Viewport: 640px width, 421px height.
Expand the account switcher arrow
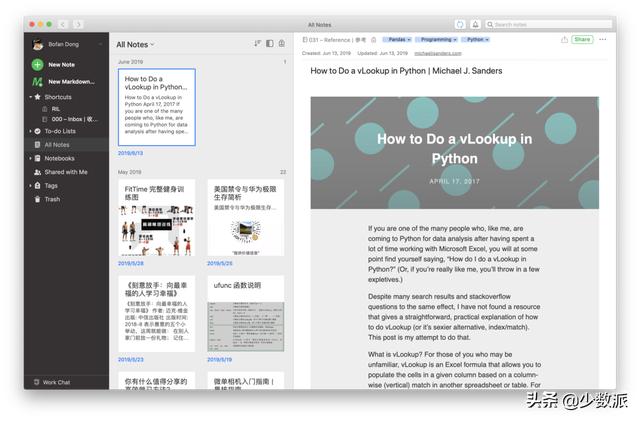point(100,44)
